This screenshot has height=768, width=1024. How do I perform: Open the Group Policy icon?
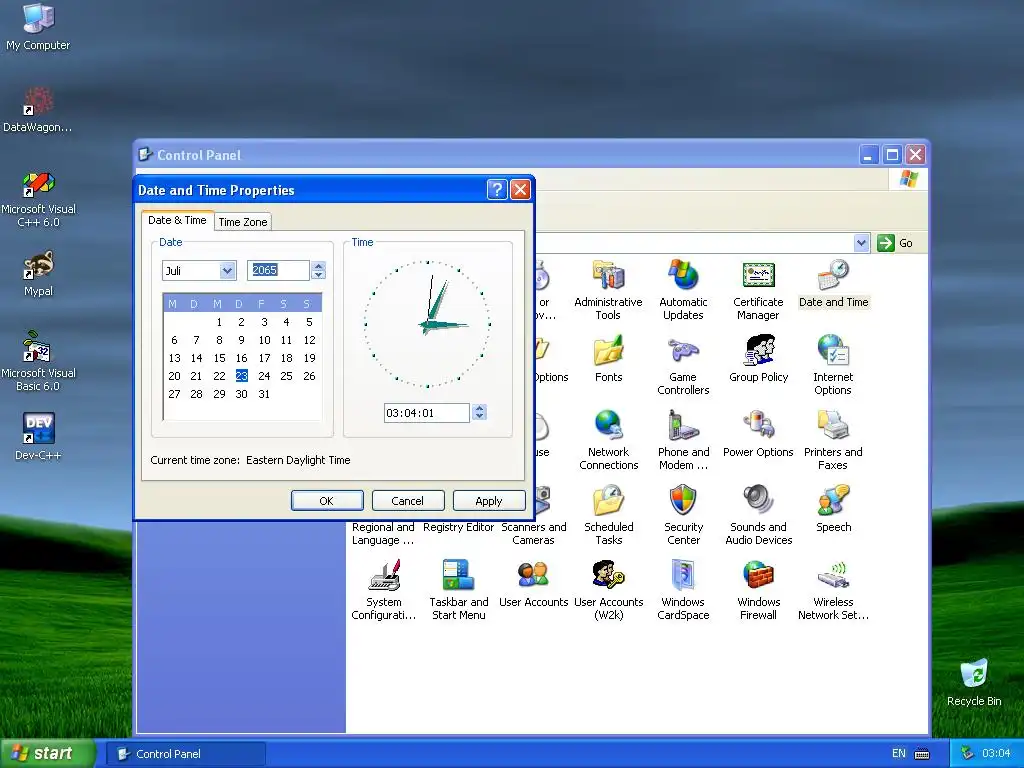(758, 350)
